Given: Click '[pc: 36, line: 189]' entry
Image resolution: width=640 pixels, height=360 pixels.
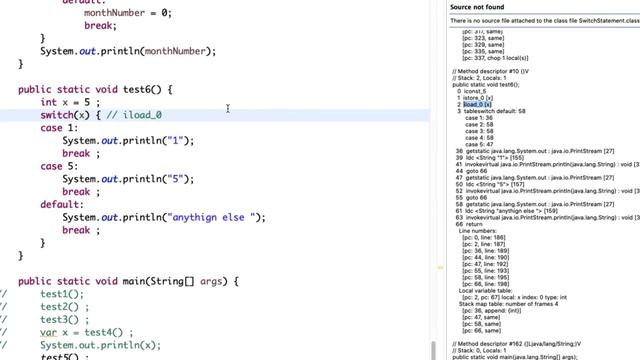Looking at the screenshot, I should pos(486,251).
